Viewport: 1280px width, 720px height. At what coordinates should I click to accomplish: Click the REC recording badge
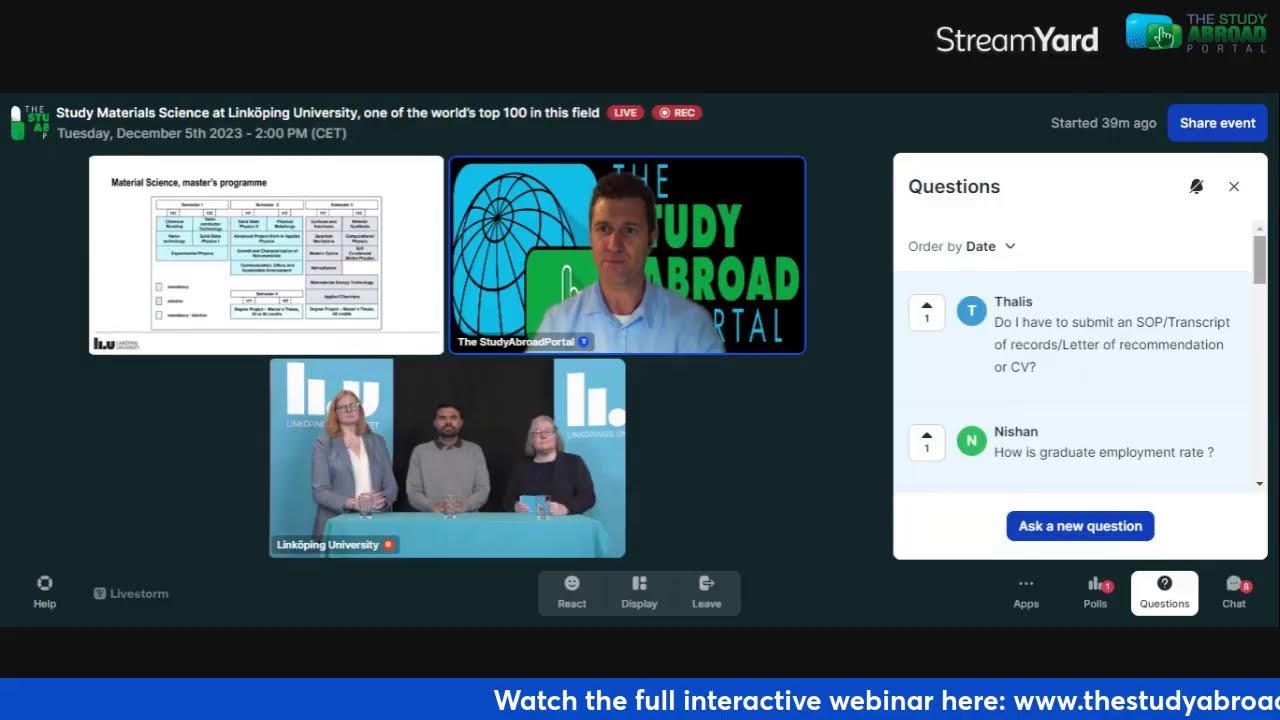677,113
